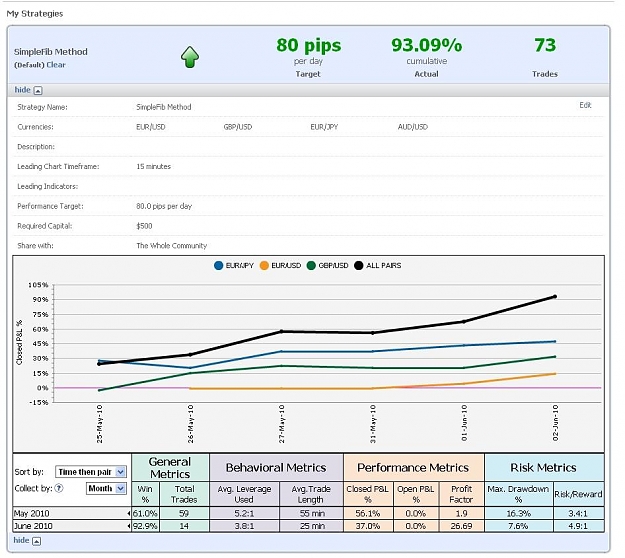Image resolution: width=625 pixels, height=558 pixels.
Task: Click the Risk/Reward sub-header
Action: [578, 494]
